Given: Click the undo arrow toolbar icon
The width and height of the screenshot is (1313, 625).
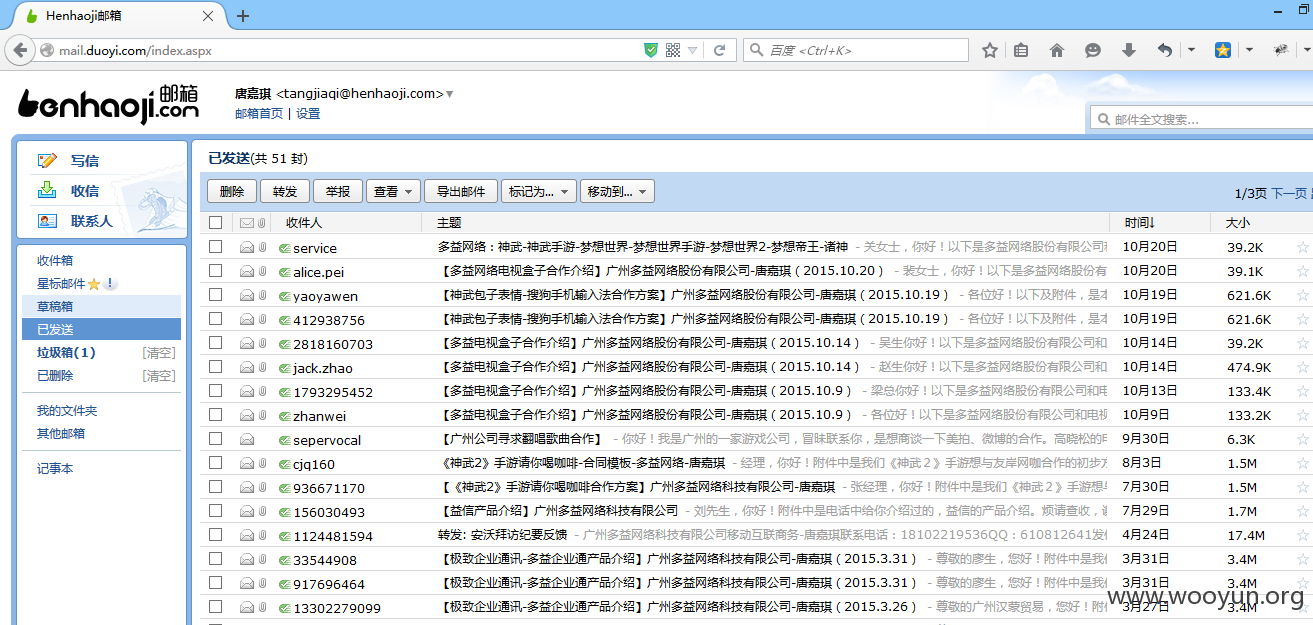Looking at the screenshot, I should 1165,50.
